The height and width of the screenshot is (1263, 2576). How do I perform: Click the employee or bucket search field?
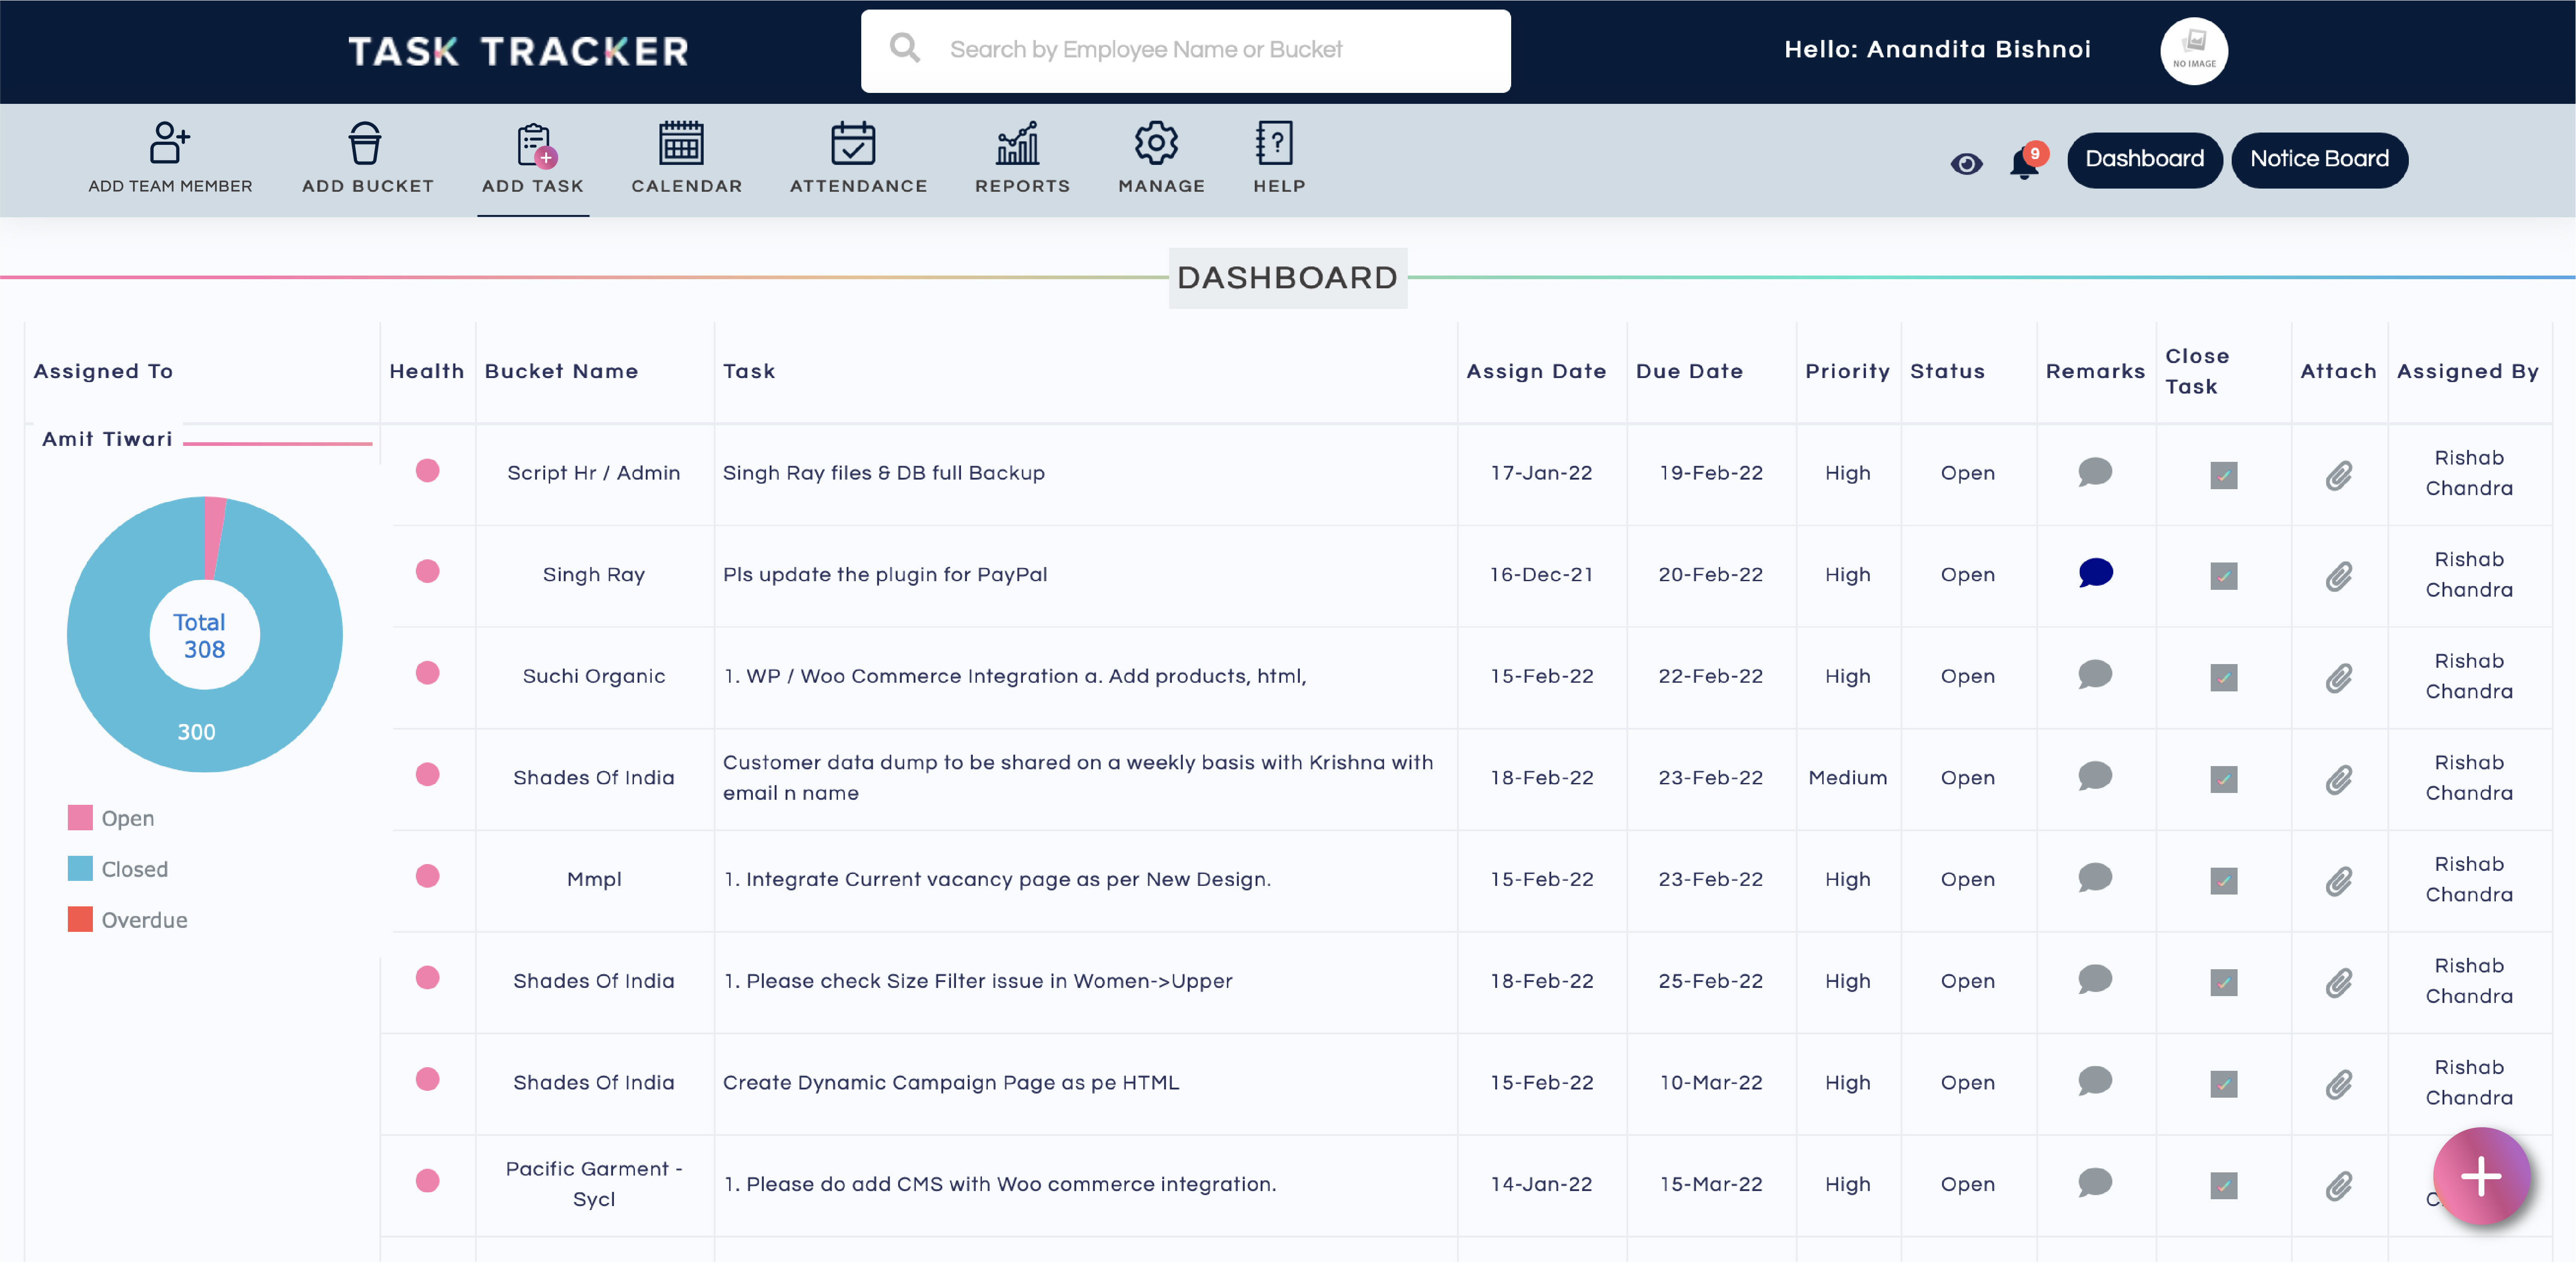tap(1185, 50)
